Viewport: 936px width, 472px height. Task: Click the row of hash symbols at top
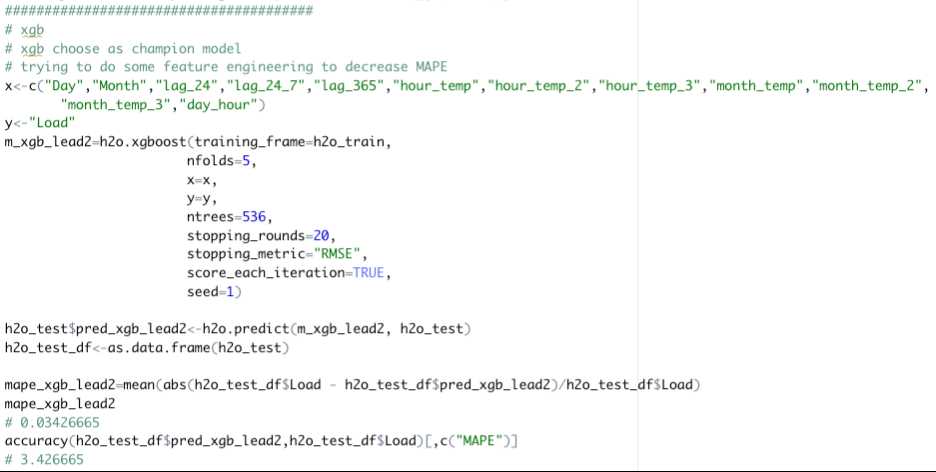(x=158, y=11)
